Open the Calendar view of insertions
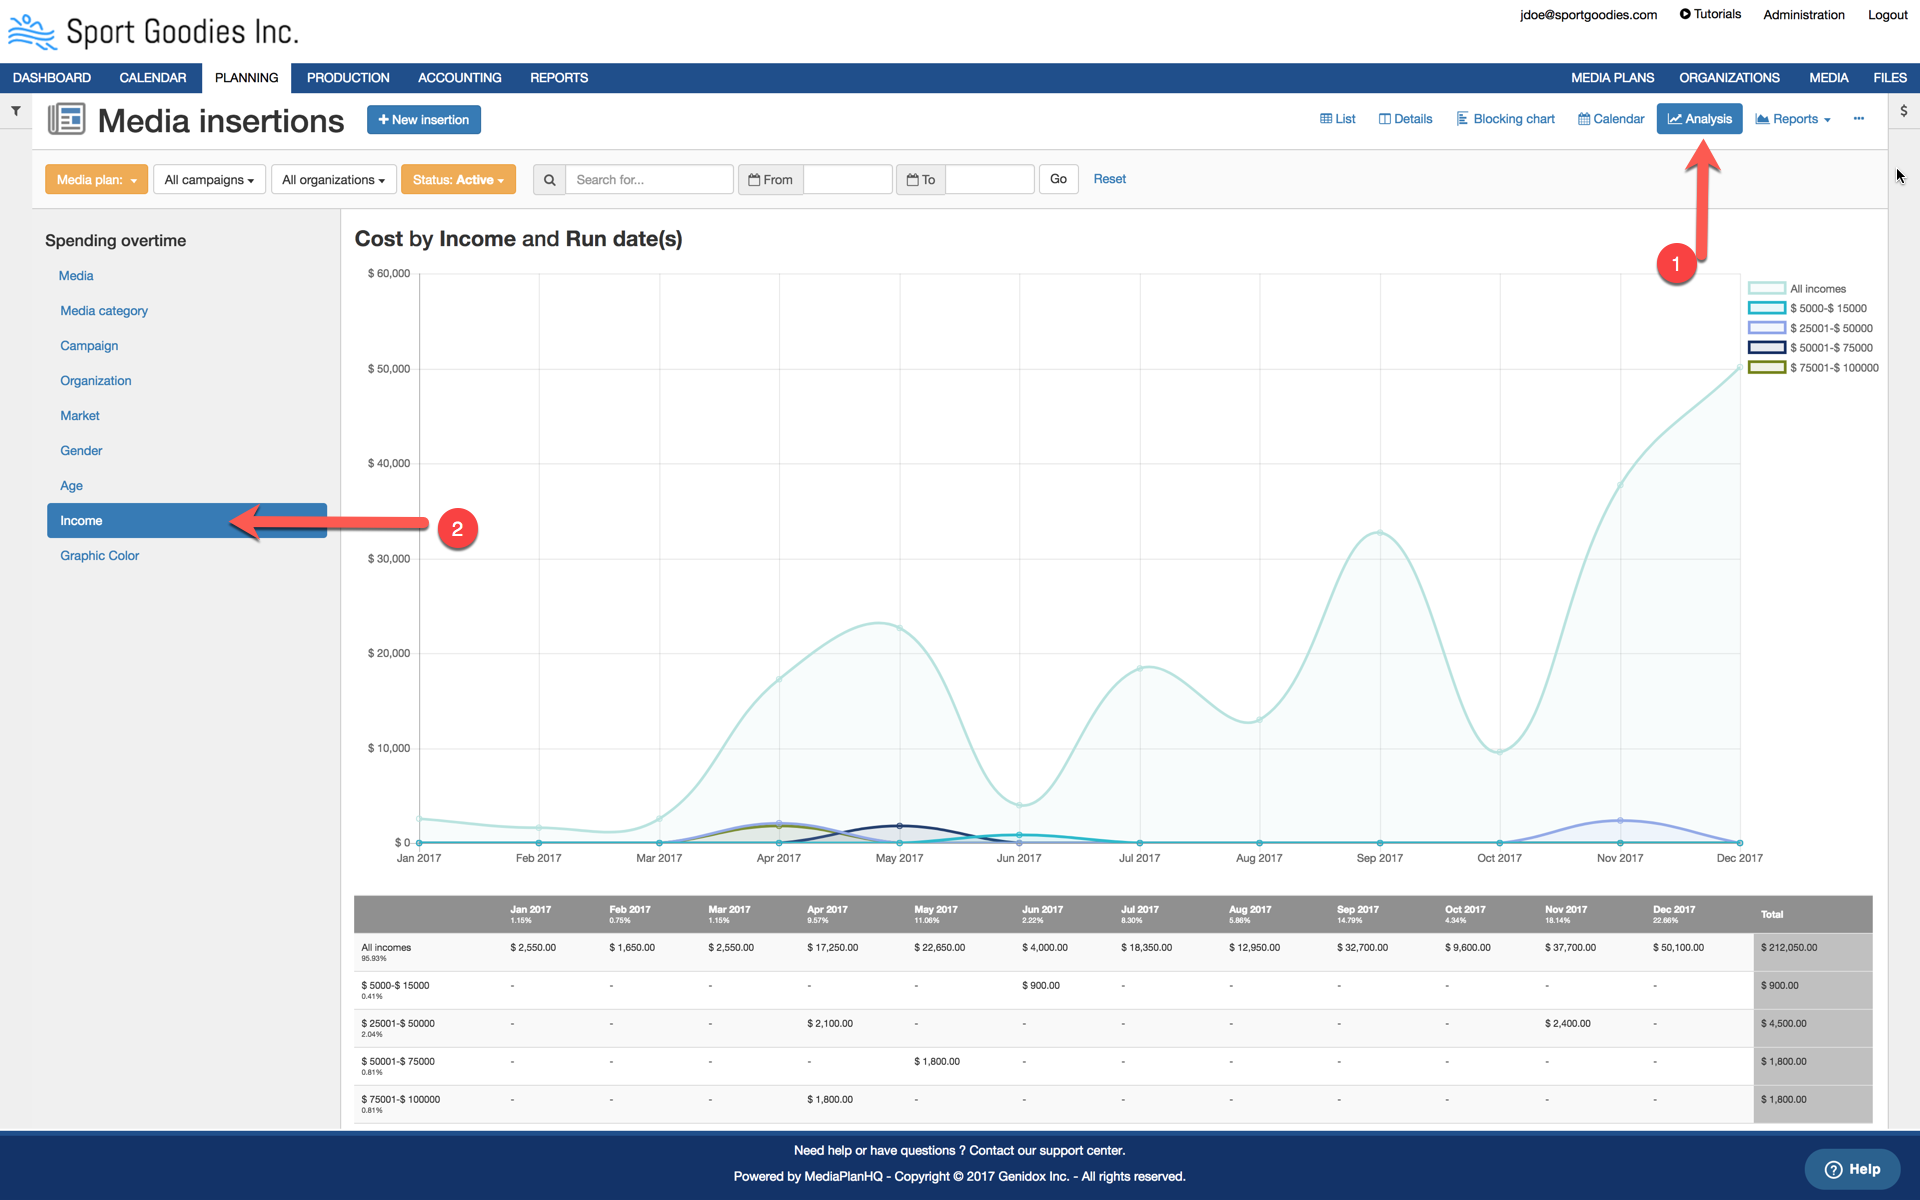 1610,119
